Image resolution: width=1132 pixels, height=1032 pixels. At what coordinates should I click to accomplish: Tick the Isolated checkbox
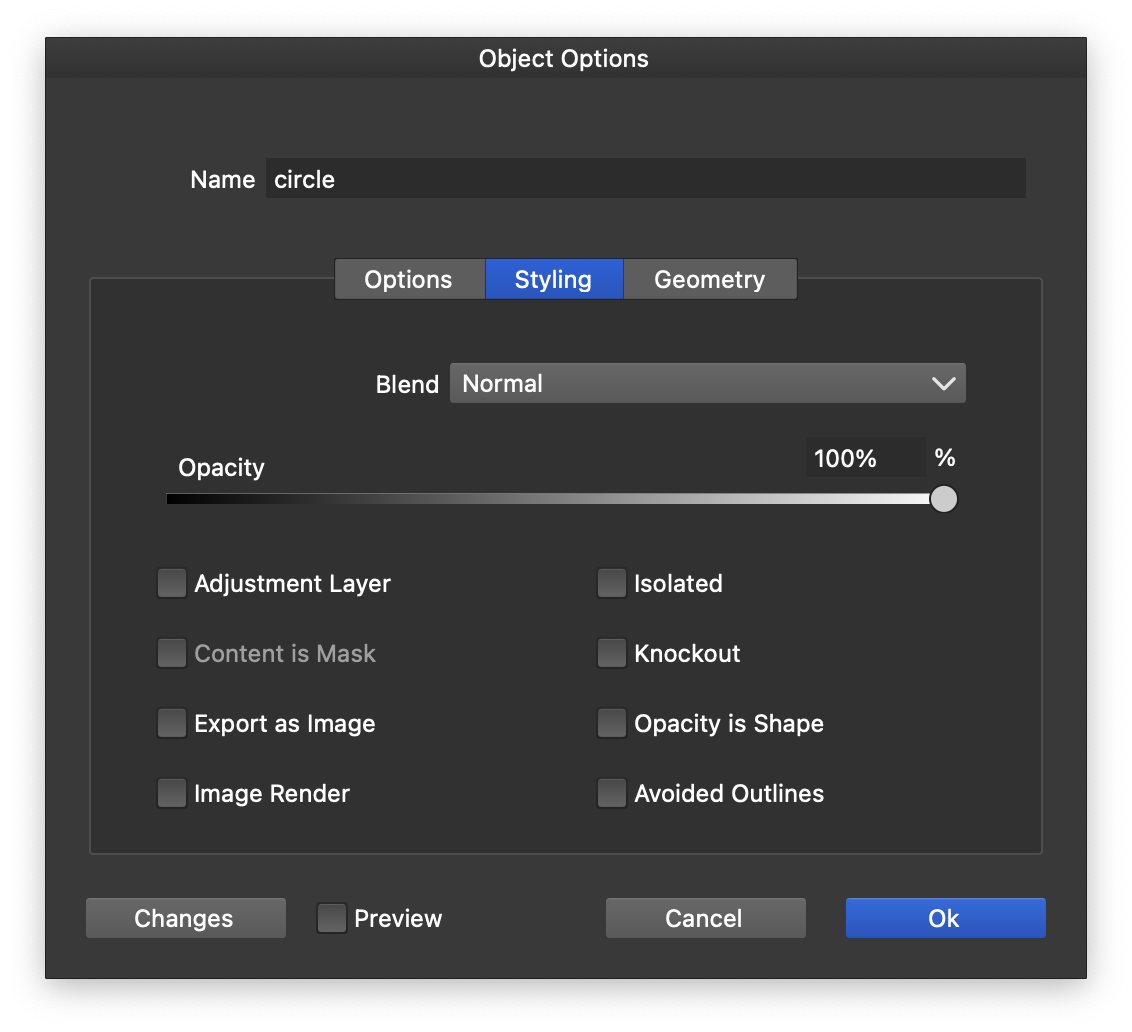[x=611, y=584]
